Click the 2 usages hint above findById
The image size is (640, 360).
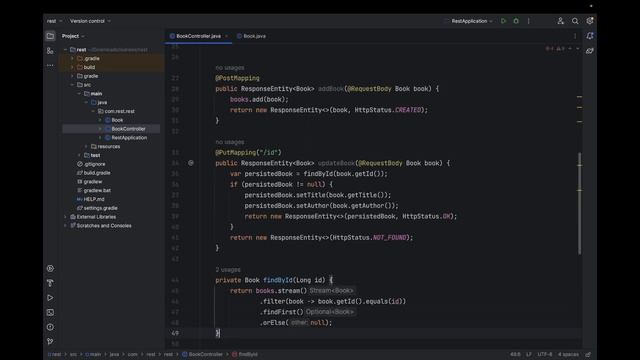(x=228, y=270)
